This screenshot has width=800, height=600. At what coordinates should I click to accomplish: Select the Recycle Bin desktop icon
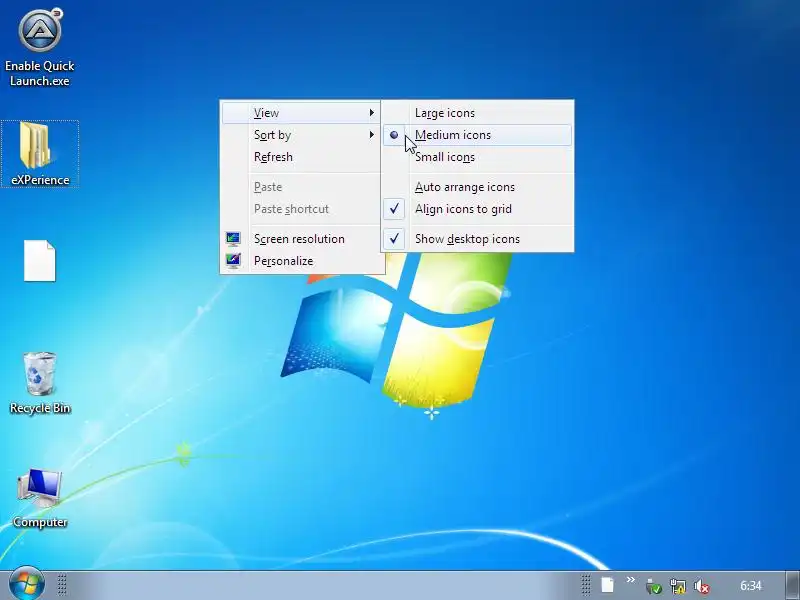(40, 383)
